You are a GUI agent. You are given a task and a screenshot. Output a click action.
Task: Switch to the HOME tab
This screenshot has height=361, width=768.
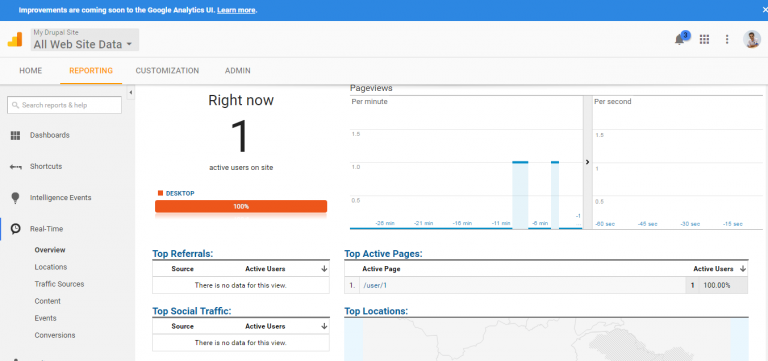click(30, 71)
